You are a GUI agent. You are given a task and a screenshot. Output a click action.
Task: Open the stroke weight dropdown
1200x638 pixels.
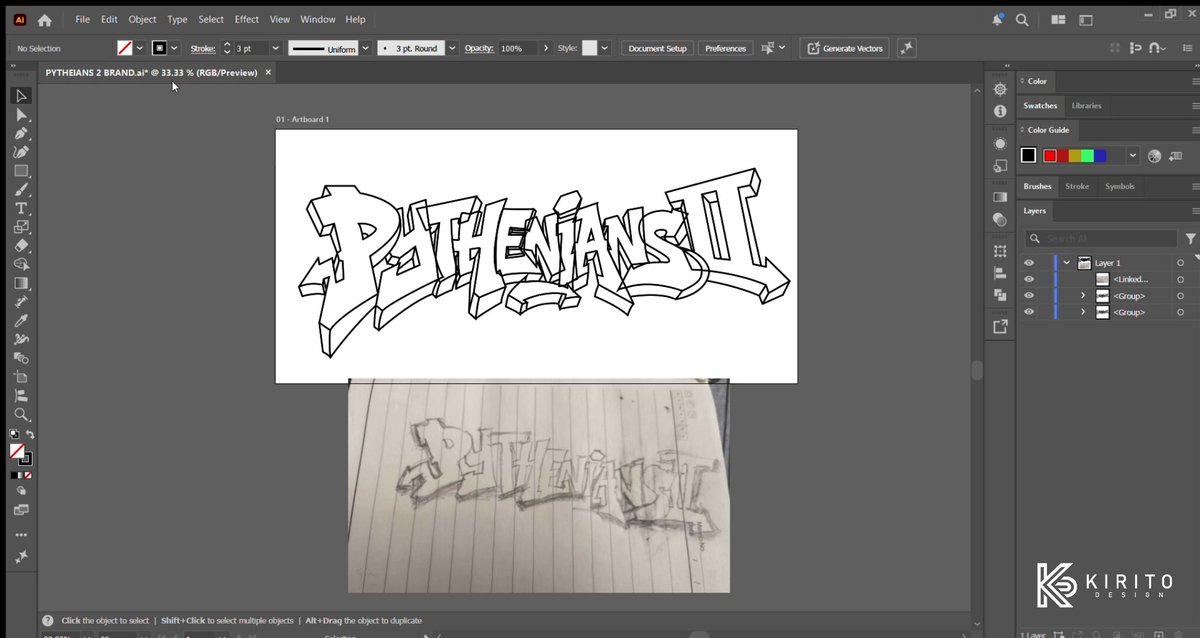275,48
